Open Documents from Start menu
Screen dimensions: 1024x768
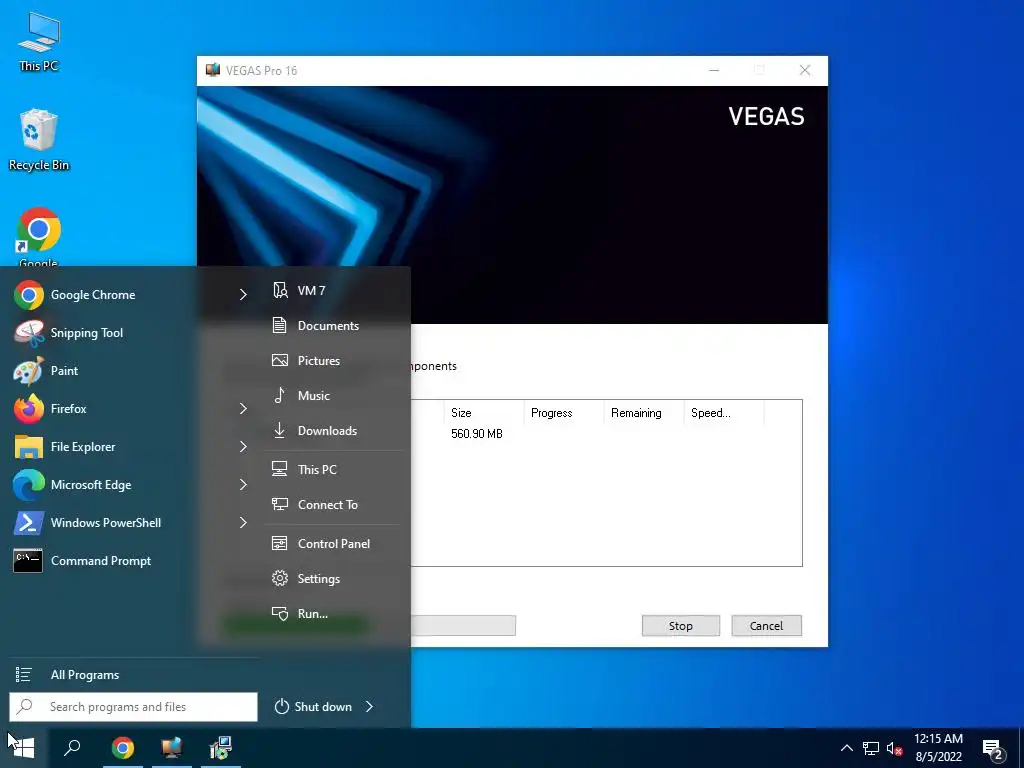click(x=334, y=325)
